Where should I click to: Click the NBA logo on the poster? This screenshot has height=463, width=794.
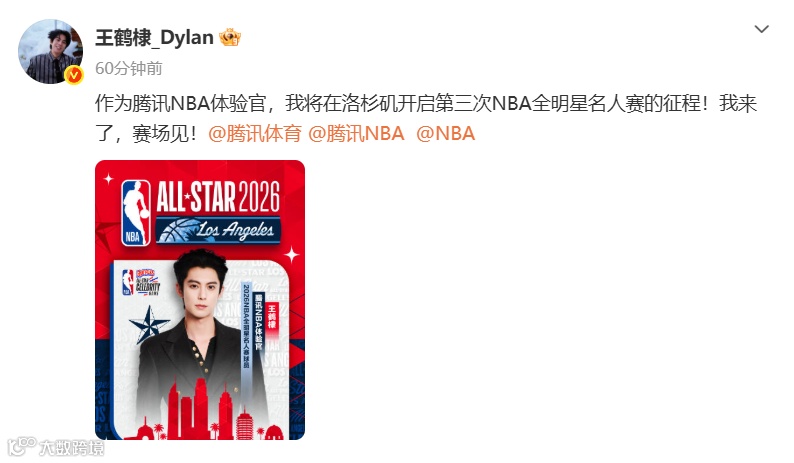[x=136, y=213]
